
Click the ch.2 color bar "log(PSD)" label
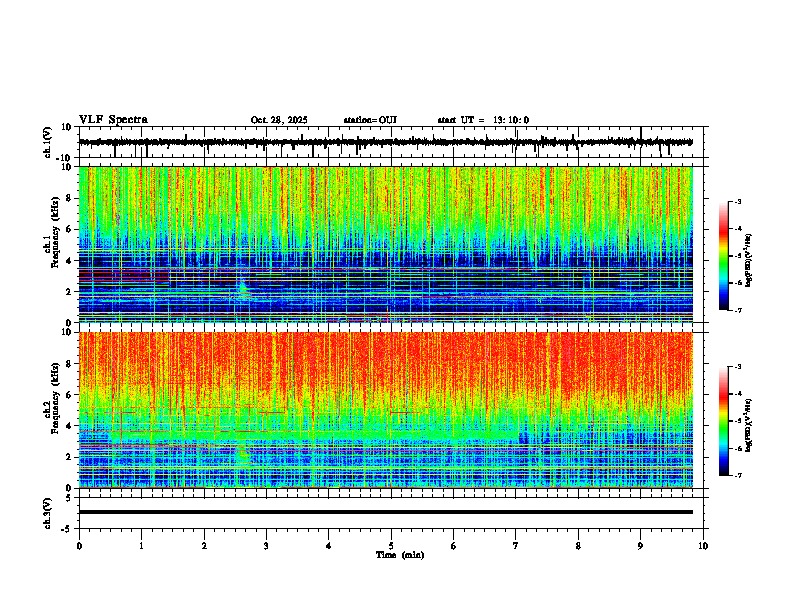point(749,425)
